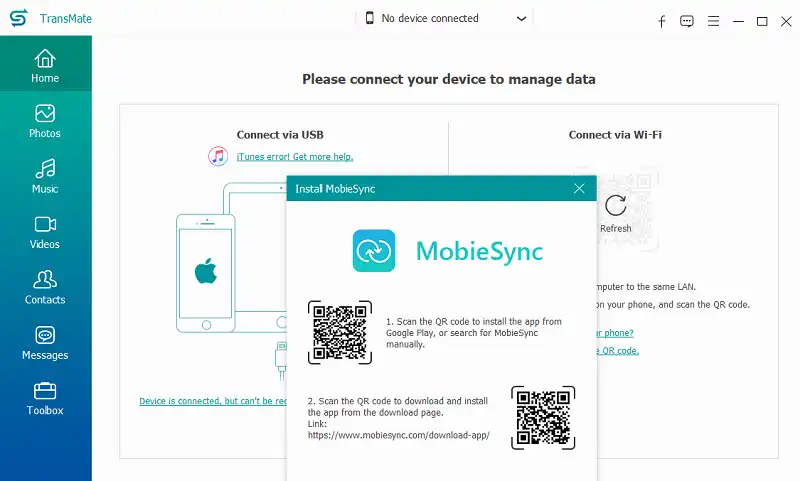Click the iTunes error Get more help link

294,157
